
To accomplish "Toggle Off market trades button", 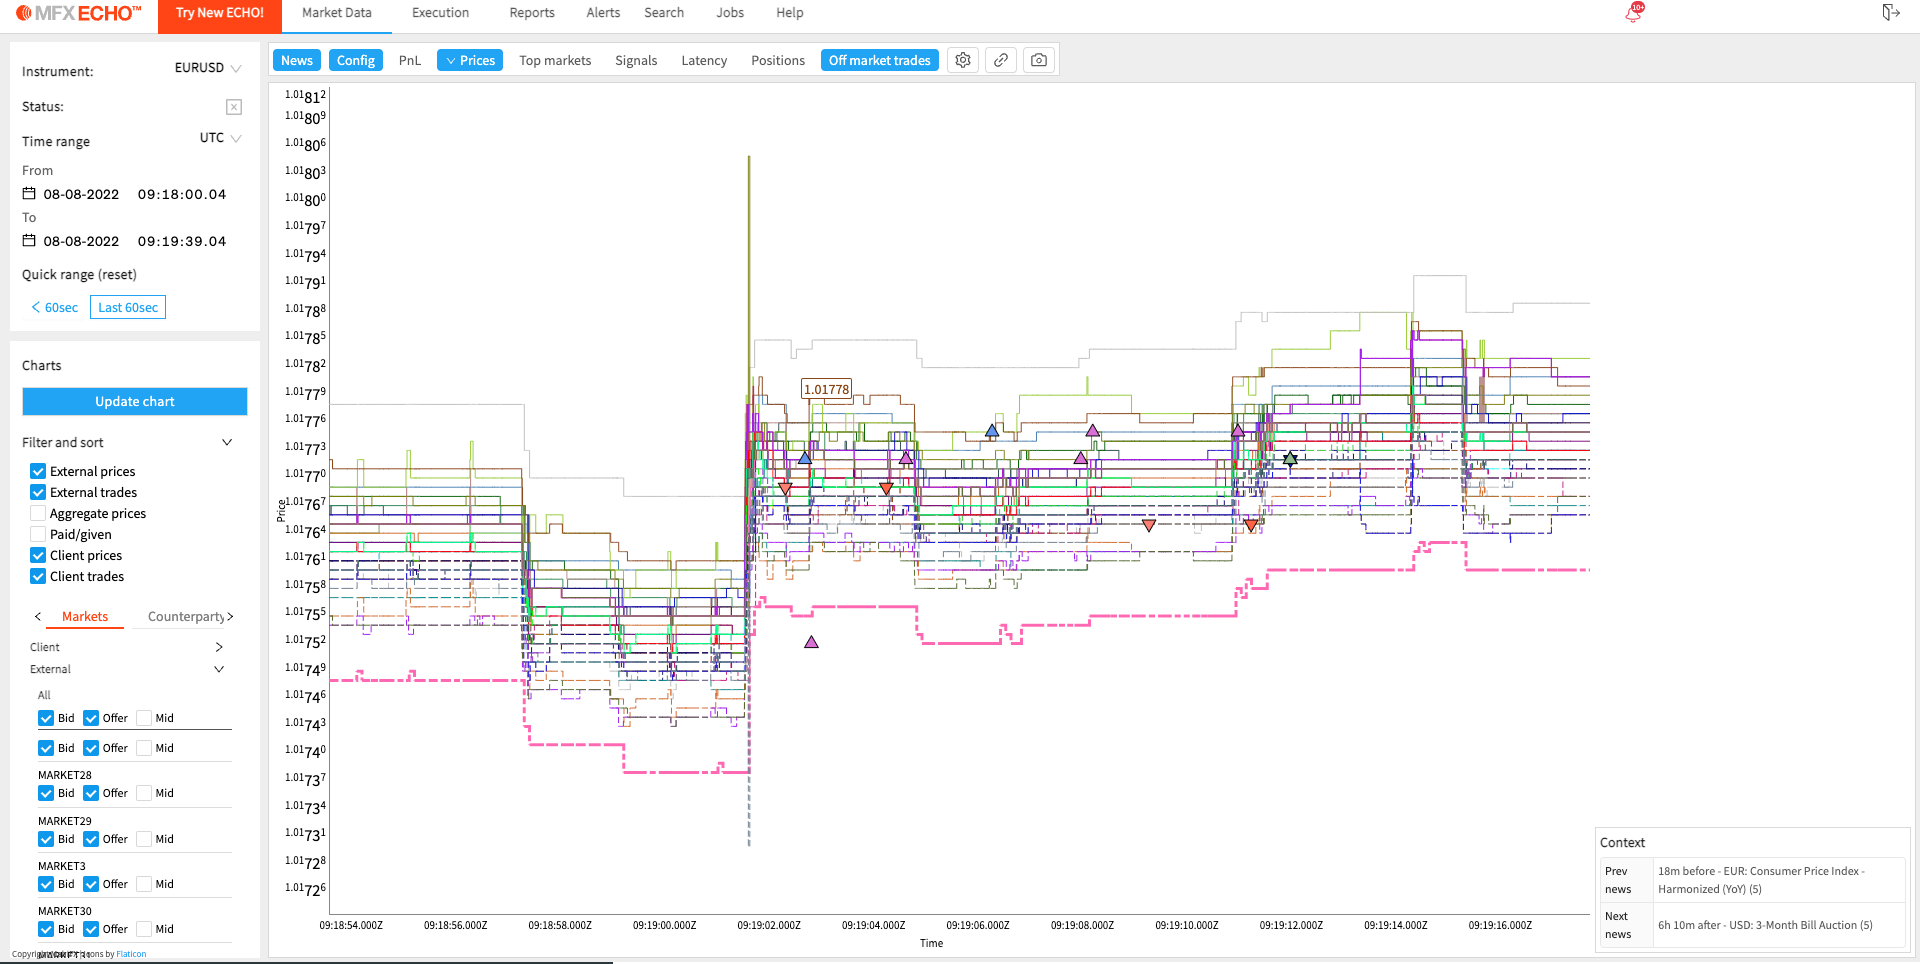I will tap(880, 60).
